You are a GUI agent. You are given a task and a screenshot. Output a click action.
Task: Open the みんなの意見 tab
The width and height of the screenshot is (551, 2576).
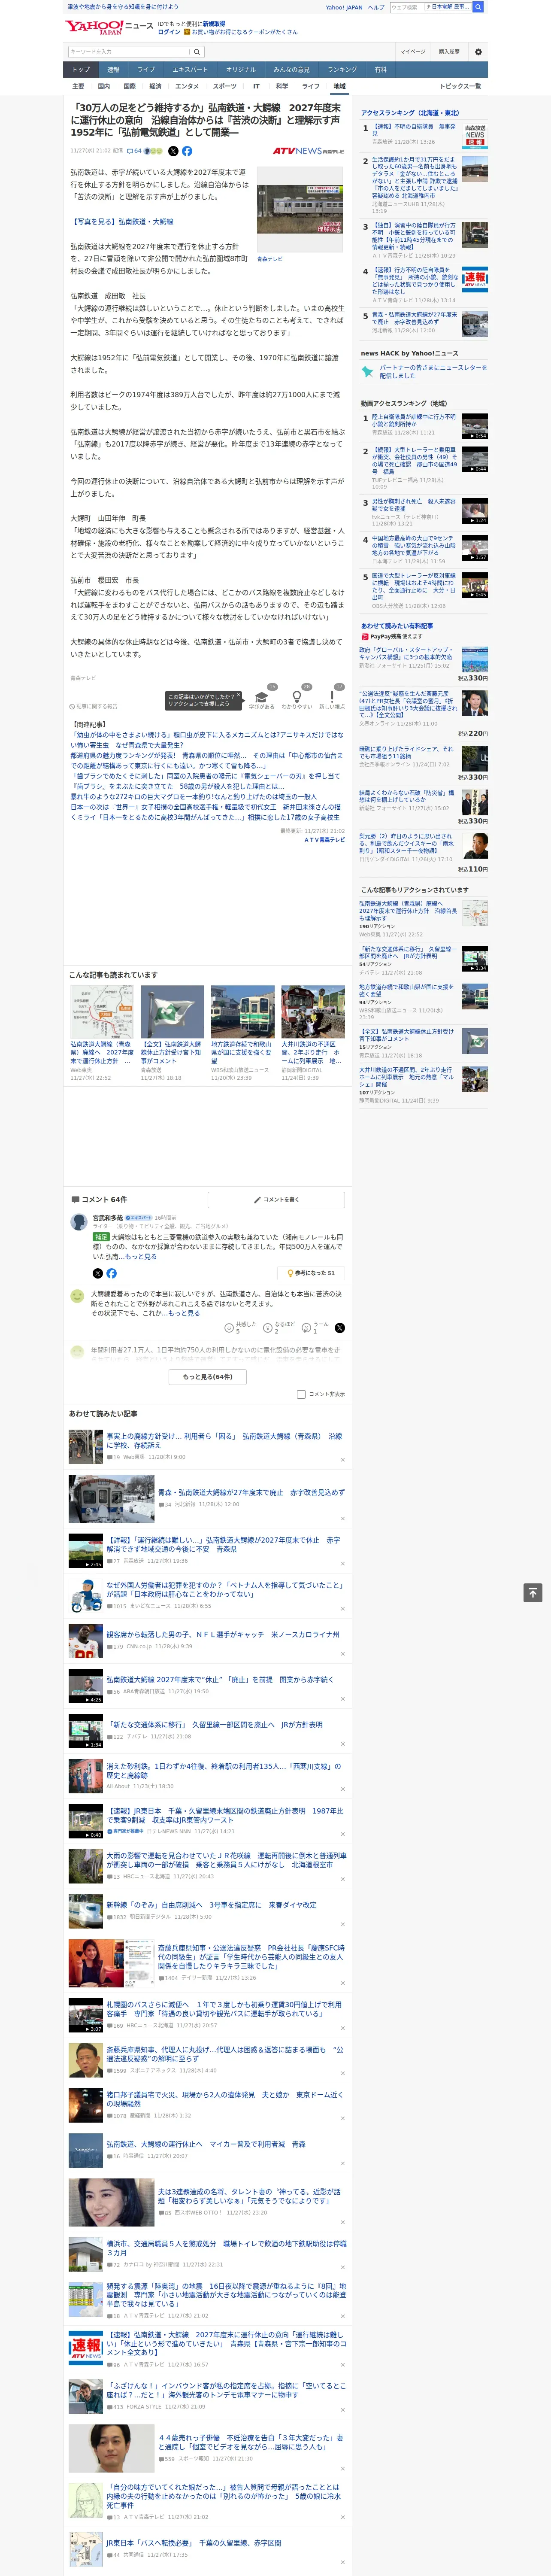tap(291, 70)
